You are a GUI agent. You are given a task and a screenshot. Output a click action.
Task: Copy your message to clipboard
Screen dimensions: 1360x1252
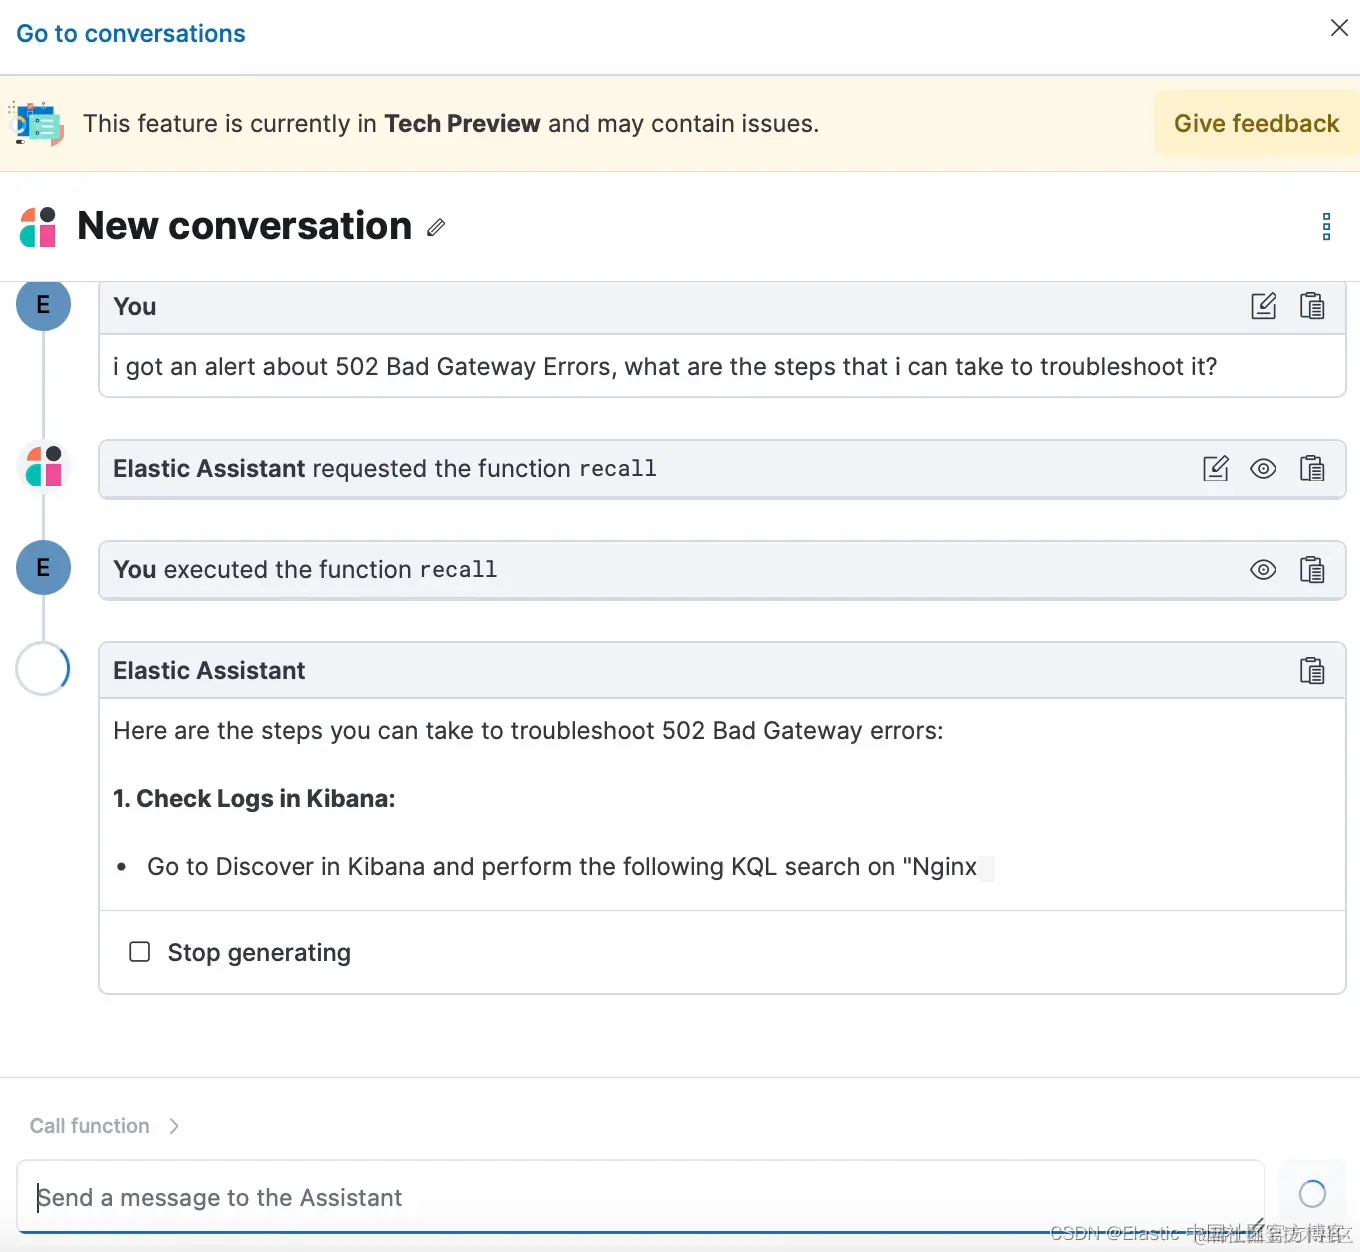coord(1312,306)
